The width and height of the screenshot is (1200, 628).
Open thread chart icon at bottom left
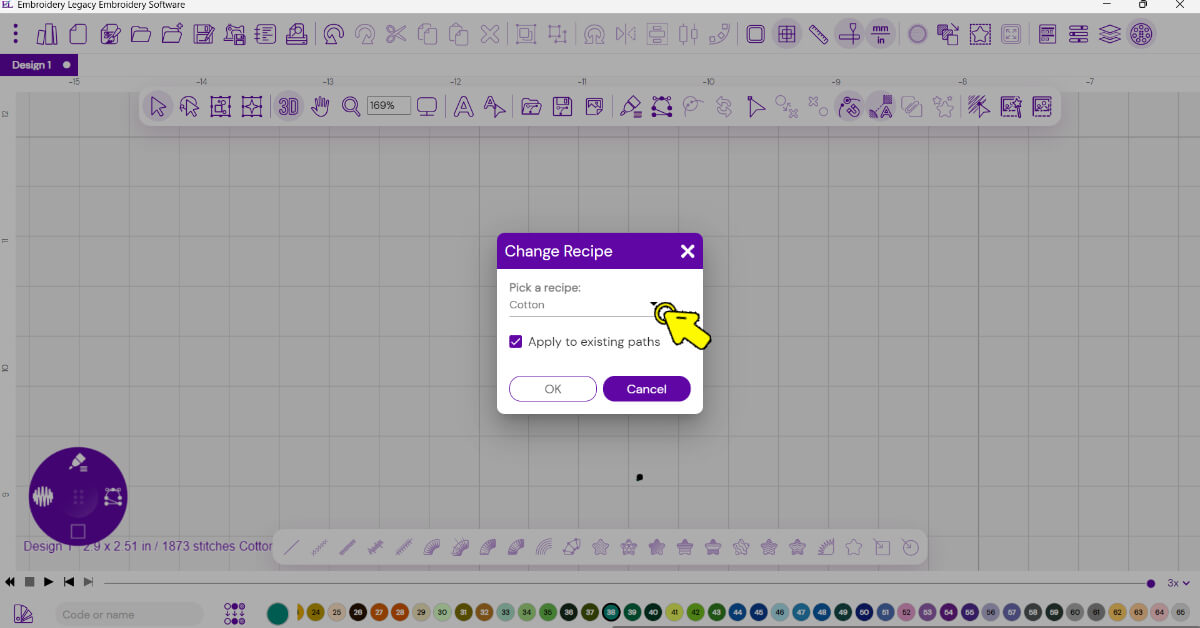24,613
